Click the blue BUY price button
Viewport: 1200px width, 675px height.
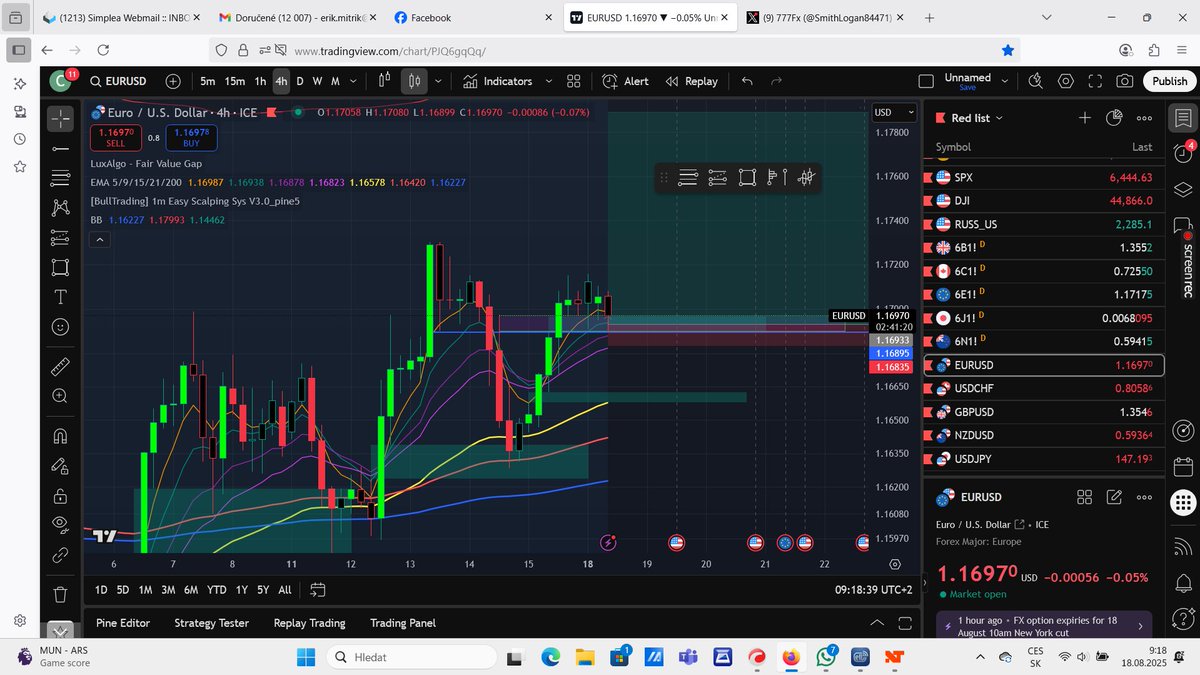pos(191,137)
